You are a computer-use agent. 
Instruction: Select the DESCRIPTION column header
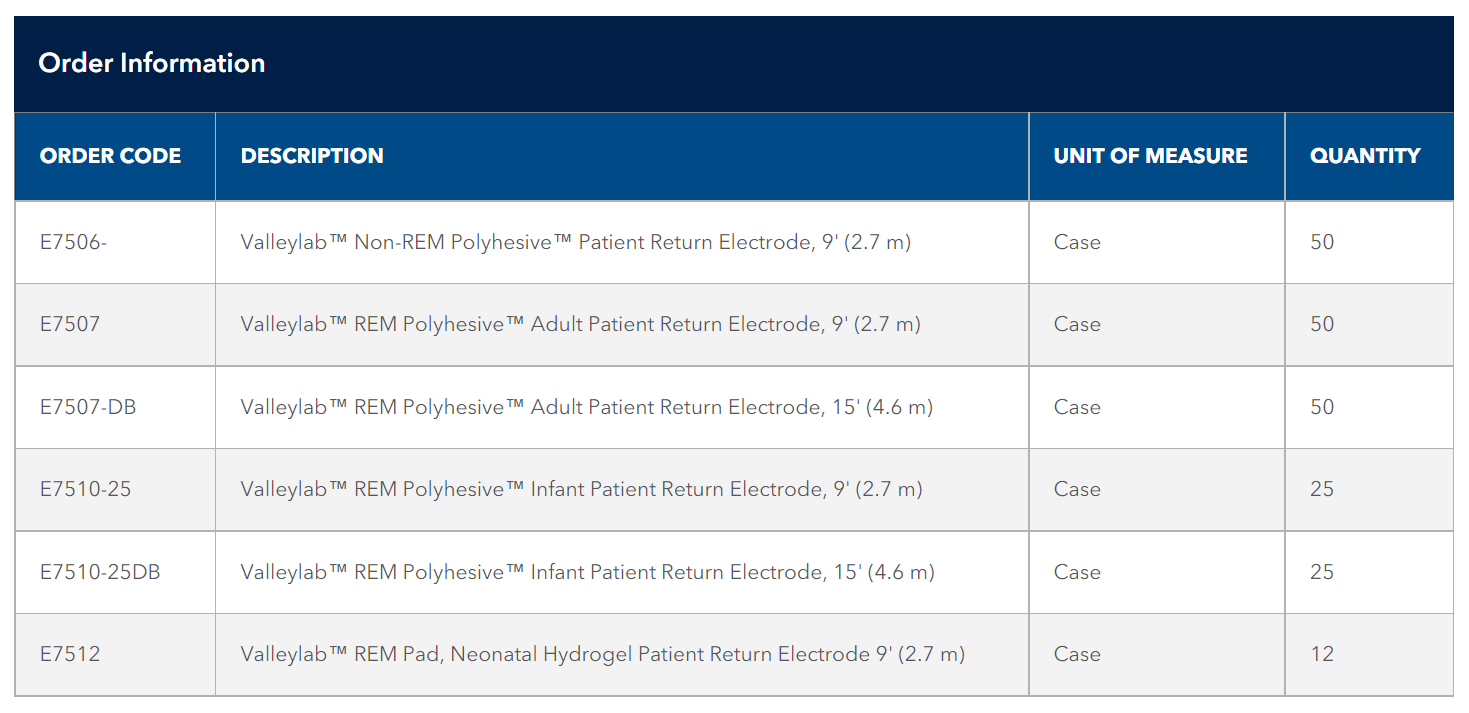coord(312,156)
